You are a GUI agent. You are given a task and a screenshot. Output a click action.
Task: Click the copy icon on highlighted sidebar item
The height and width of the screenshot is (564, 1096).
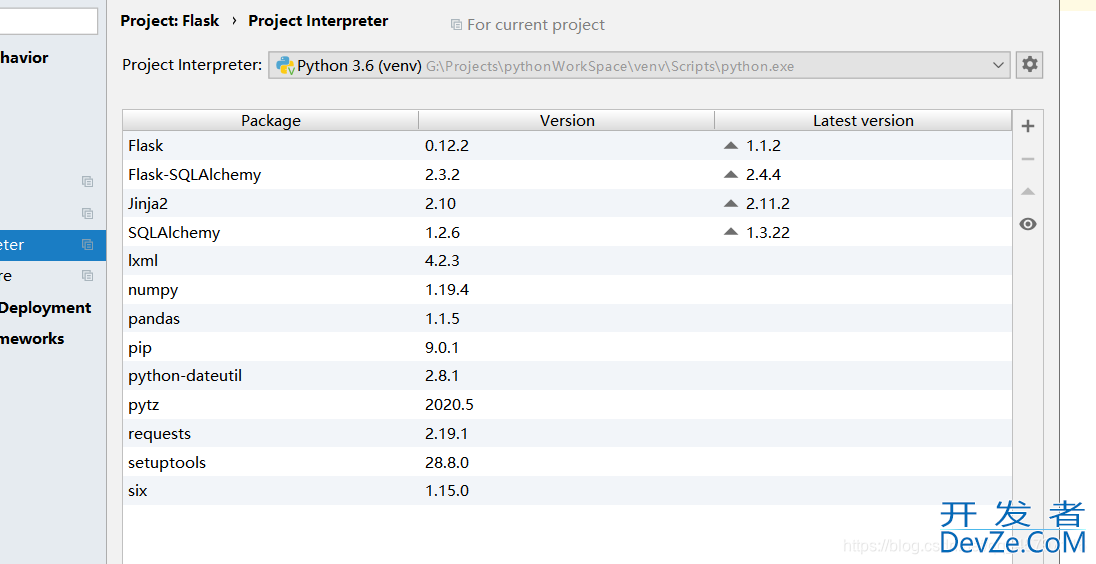pos(87,245)
